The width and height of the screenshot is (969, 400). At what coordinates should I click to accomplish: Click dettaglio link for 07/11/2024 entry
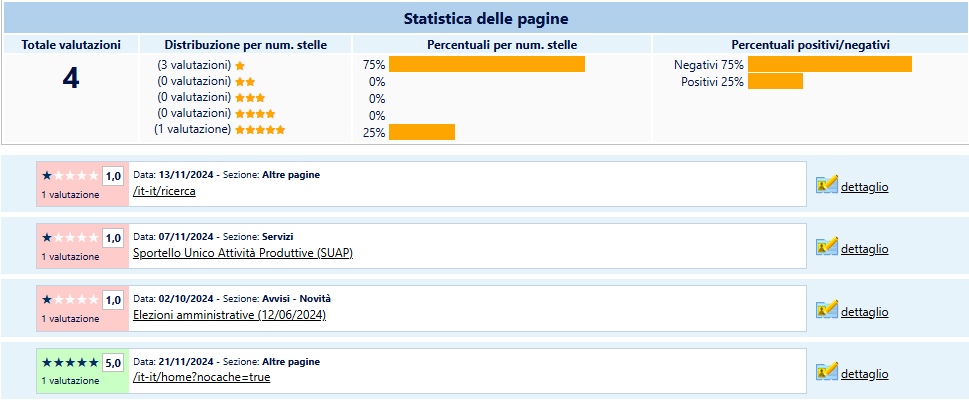click(864, 249)
